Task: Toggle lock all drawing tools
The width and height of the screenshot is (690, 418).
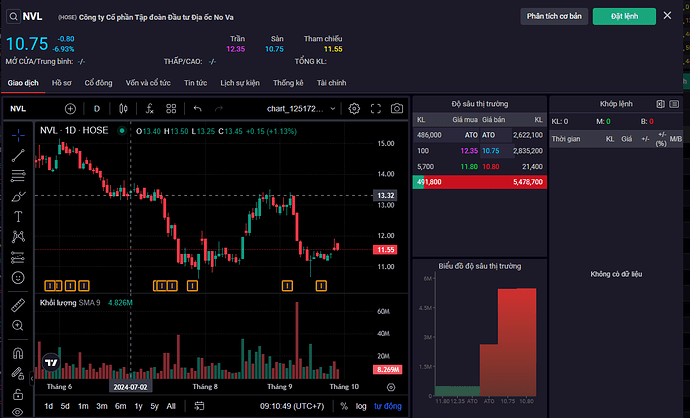Action: [18, 394]
